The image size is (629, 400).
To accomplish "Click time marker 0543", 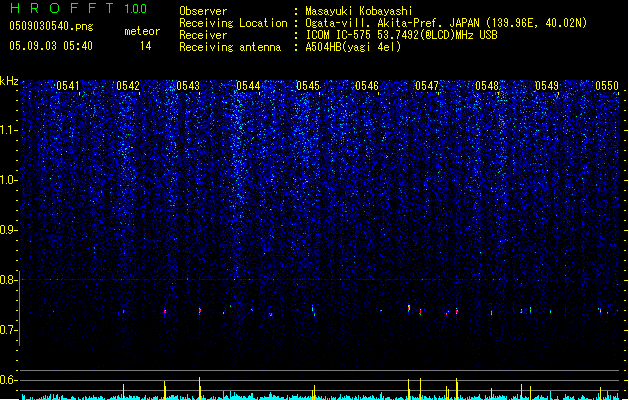I will click(188, 86).
